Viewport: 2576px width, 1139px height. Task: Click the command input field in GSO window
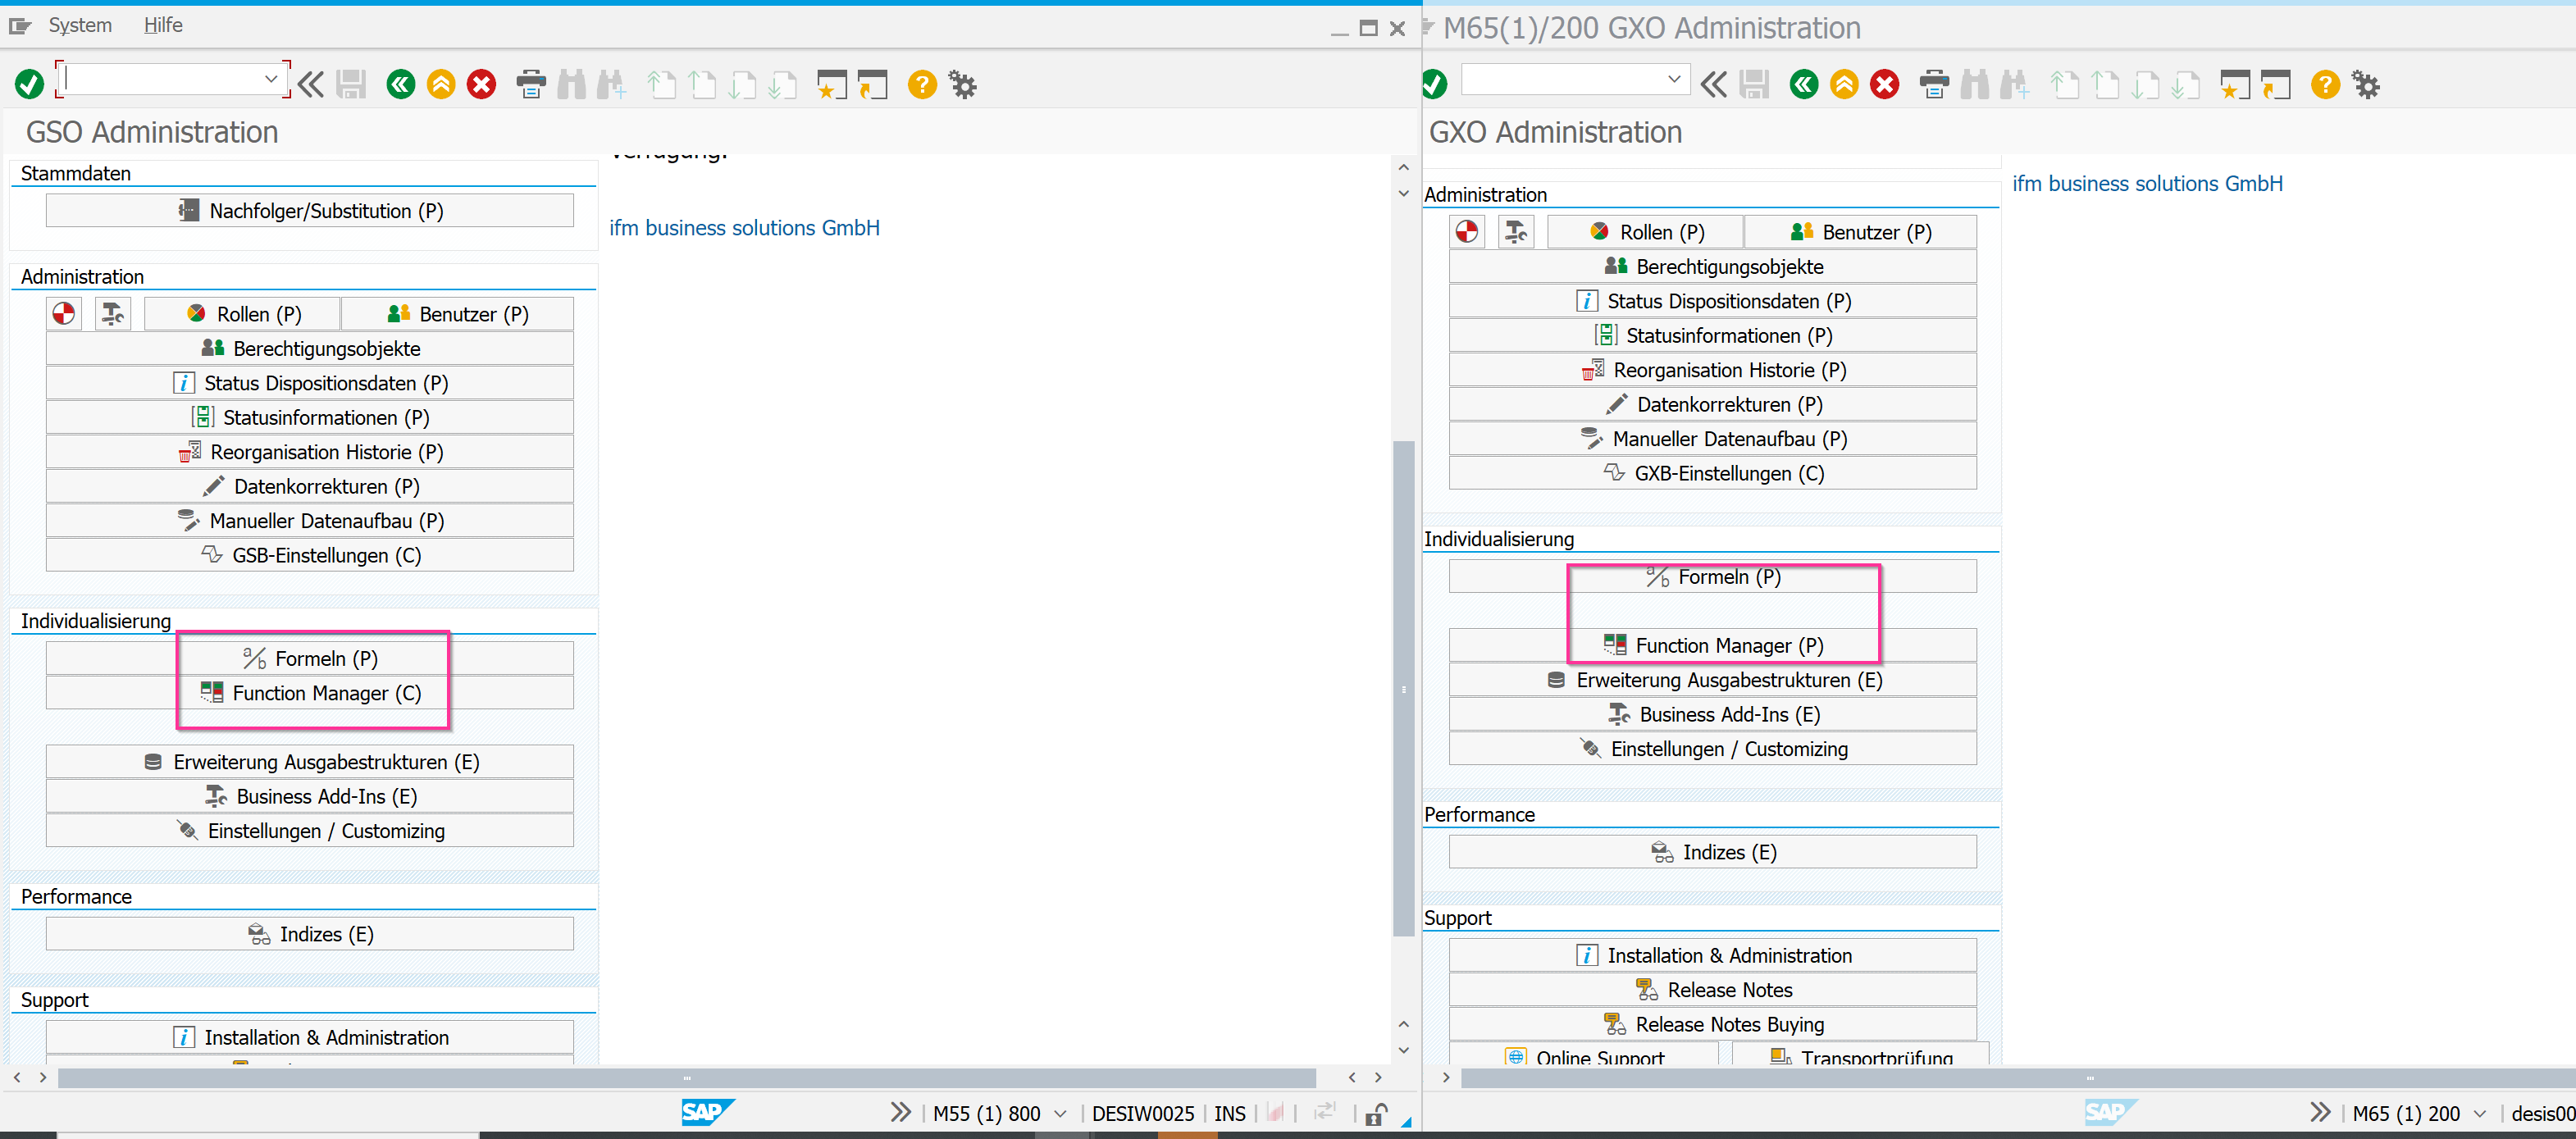click(x=160, y=79)
